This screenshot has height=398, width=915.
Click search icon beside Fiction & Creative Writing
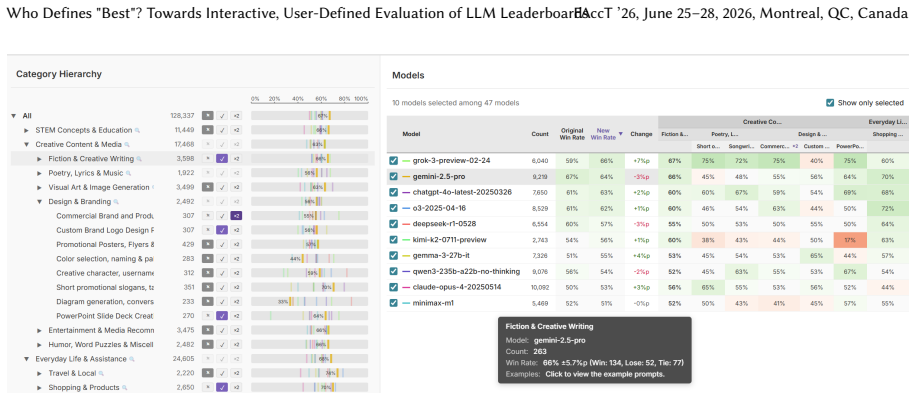tap(139, 159)
